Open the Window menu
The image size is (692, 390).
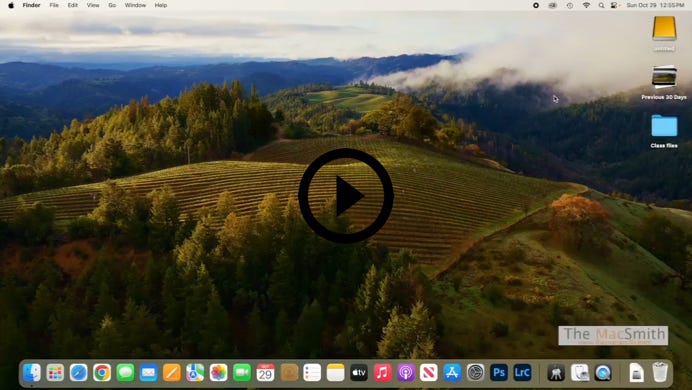[135, 5]
